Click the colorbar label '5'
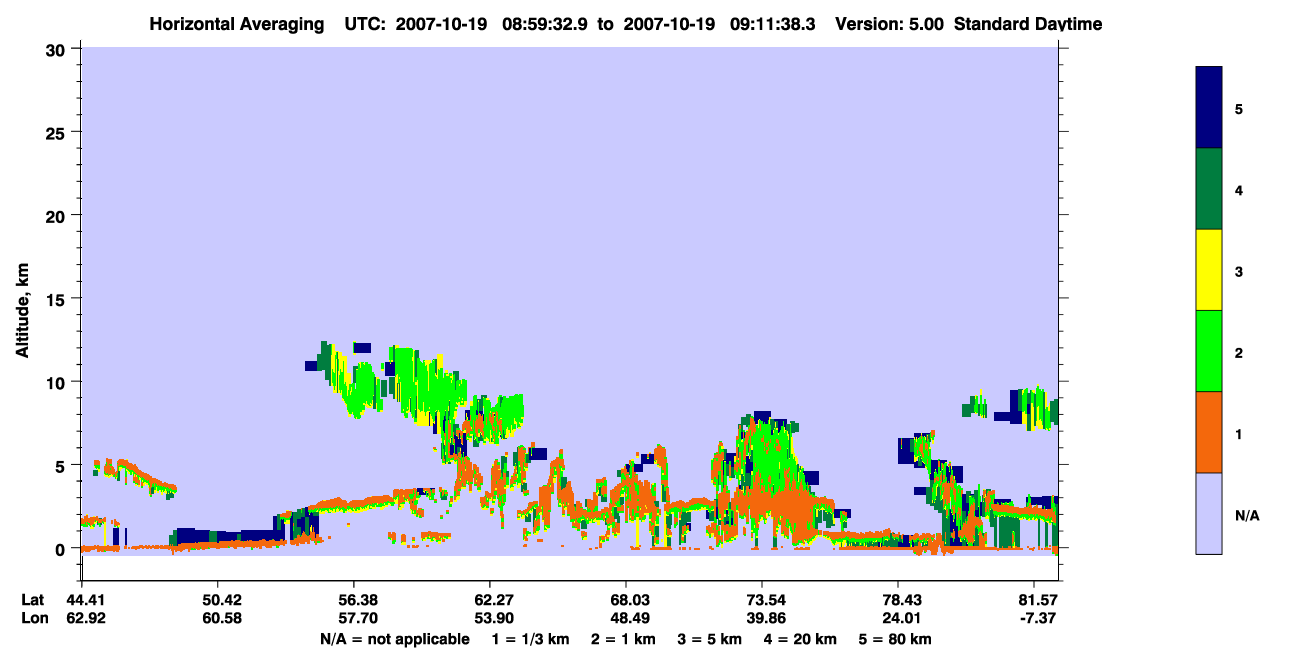 [x=1239, y=108]
